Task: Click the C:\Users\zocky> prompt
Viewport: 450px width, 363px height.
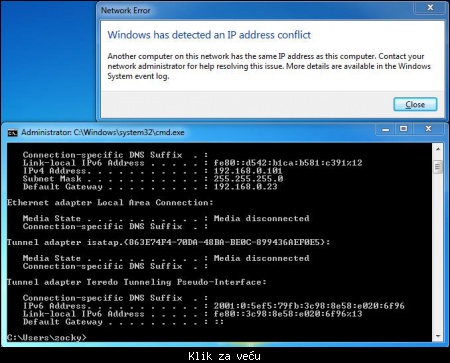Action: click(x=47, y=338)
